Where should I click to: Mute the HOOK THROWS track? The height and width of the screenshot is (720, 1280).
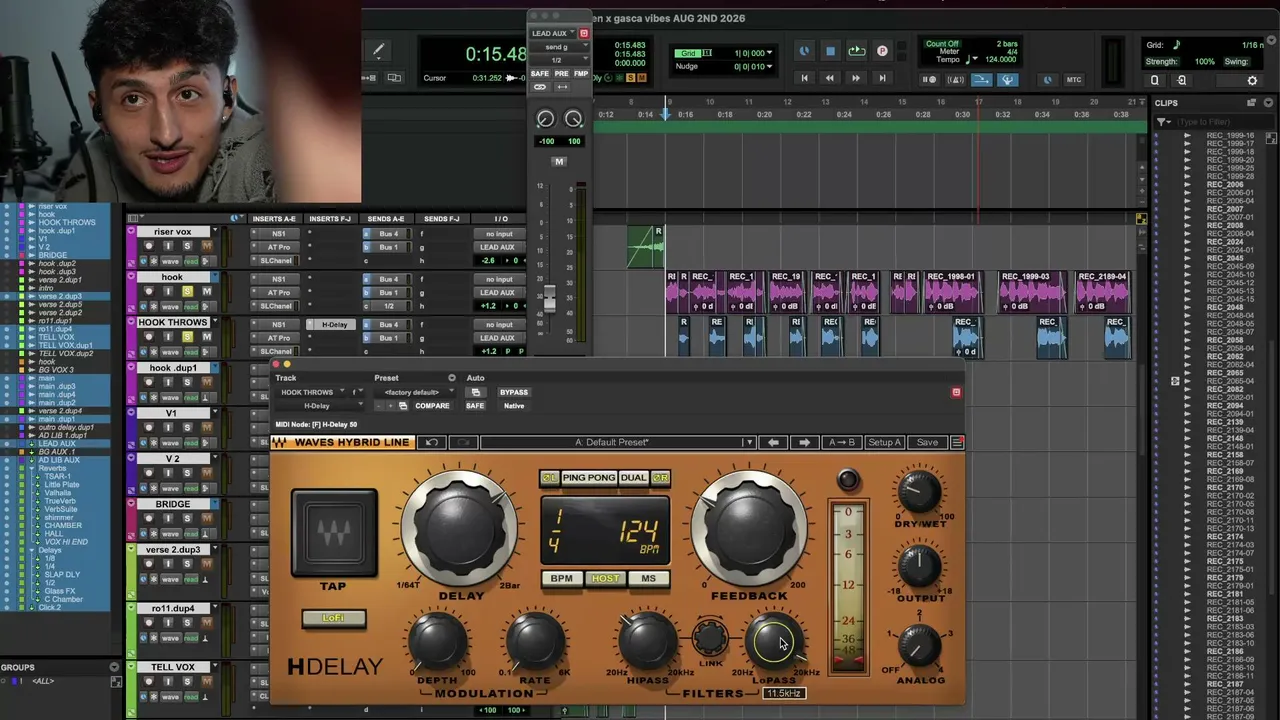click(x=206, y=337)
